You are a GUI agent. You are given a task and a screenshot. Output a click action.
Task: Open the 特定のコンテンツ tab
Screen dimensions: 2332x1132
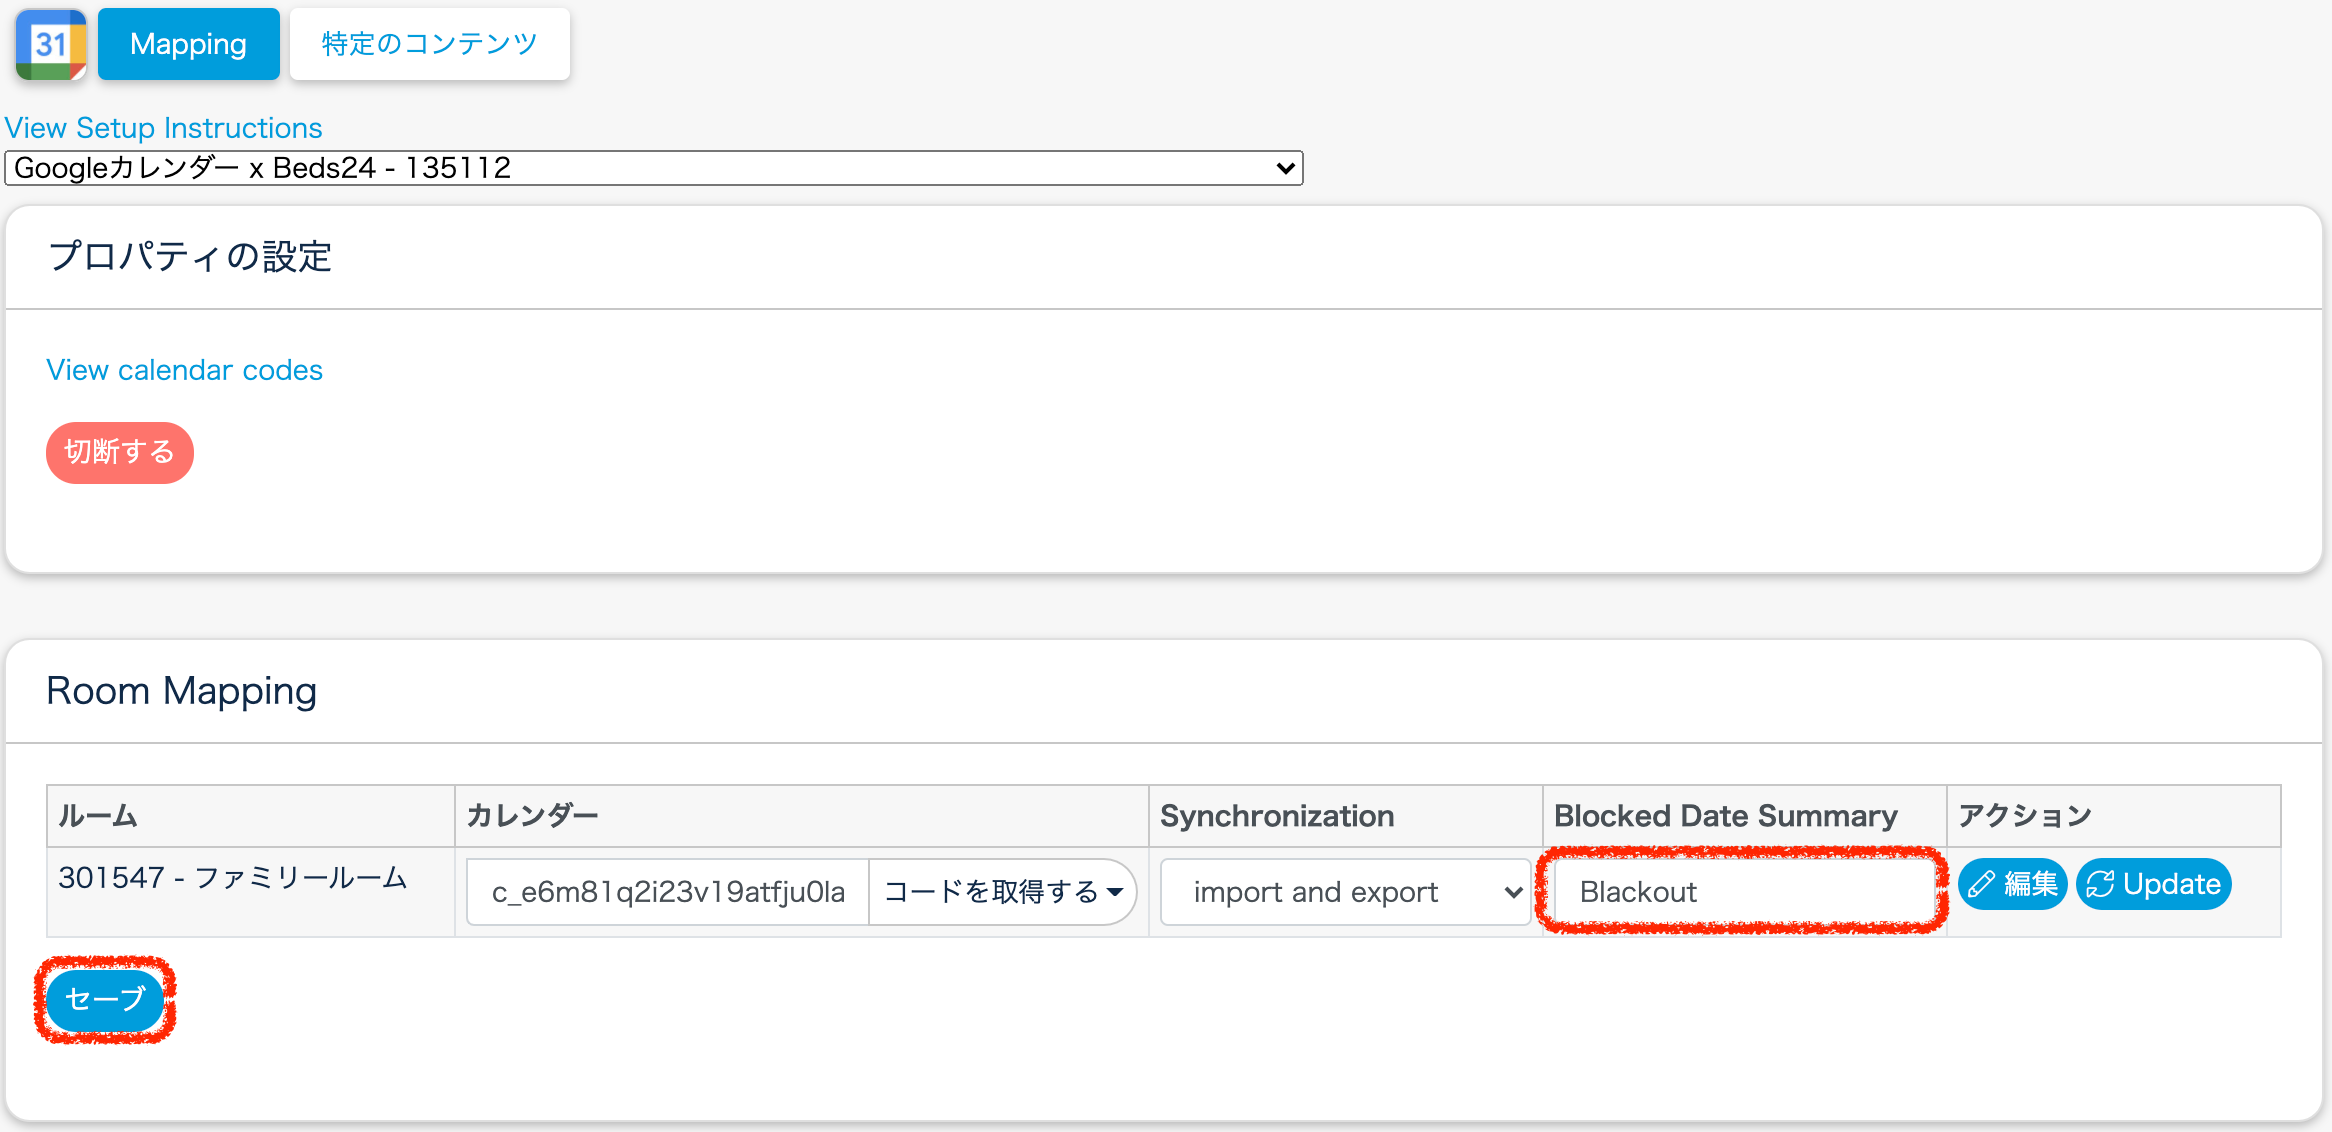pos(429,44)
